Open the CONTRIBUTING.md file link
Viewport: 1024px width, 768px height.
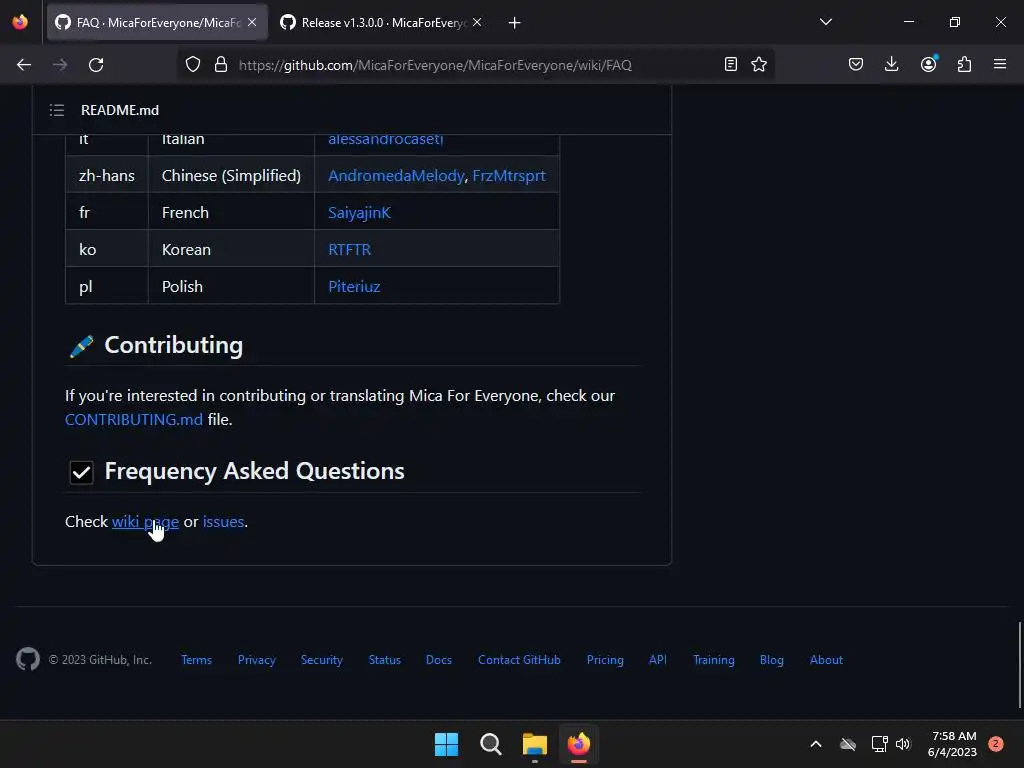(134, 419)
